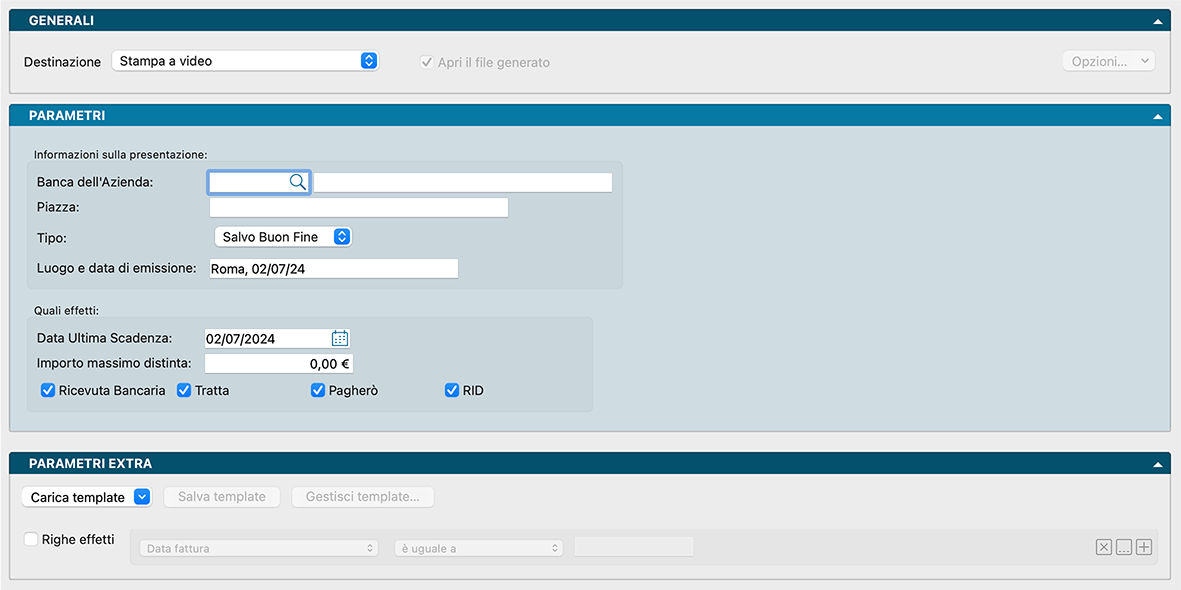Uncheck the RID checkbox
1181x590 pixels.
tap(452, 390)
